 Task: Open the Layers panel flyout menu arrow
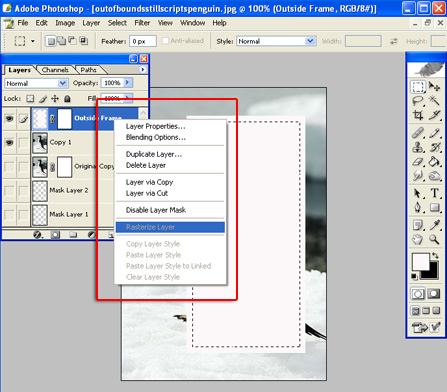[143, 70]
